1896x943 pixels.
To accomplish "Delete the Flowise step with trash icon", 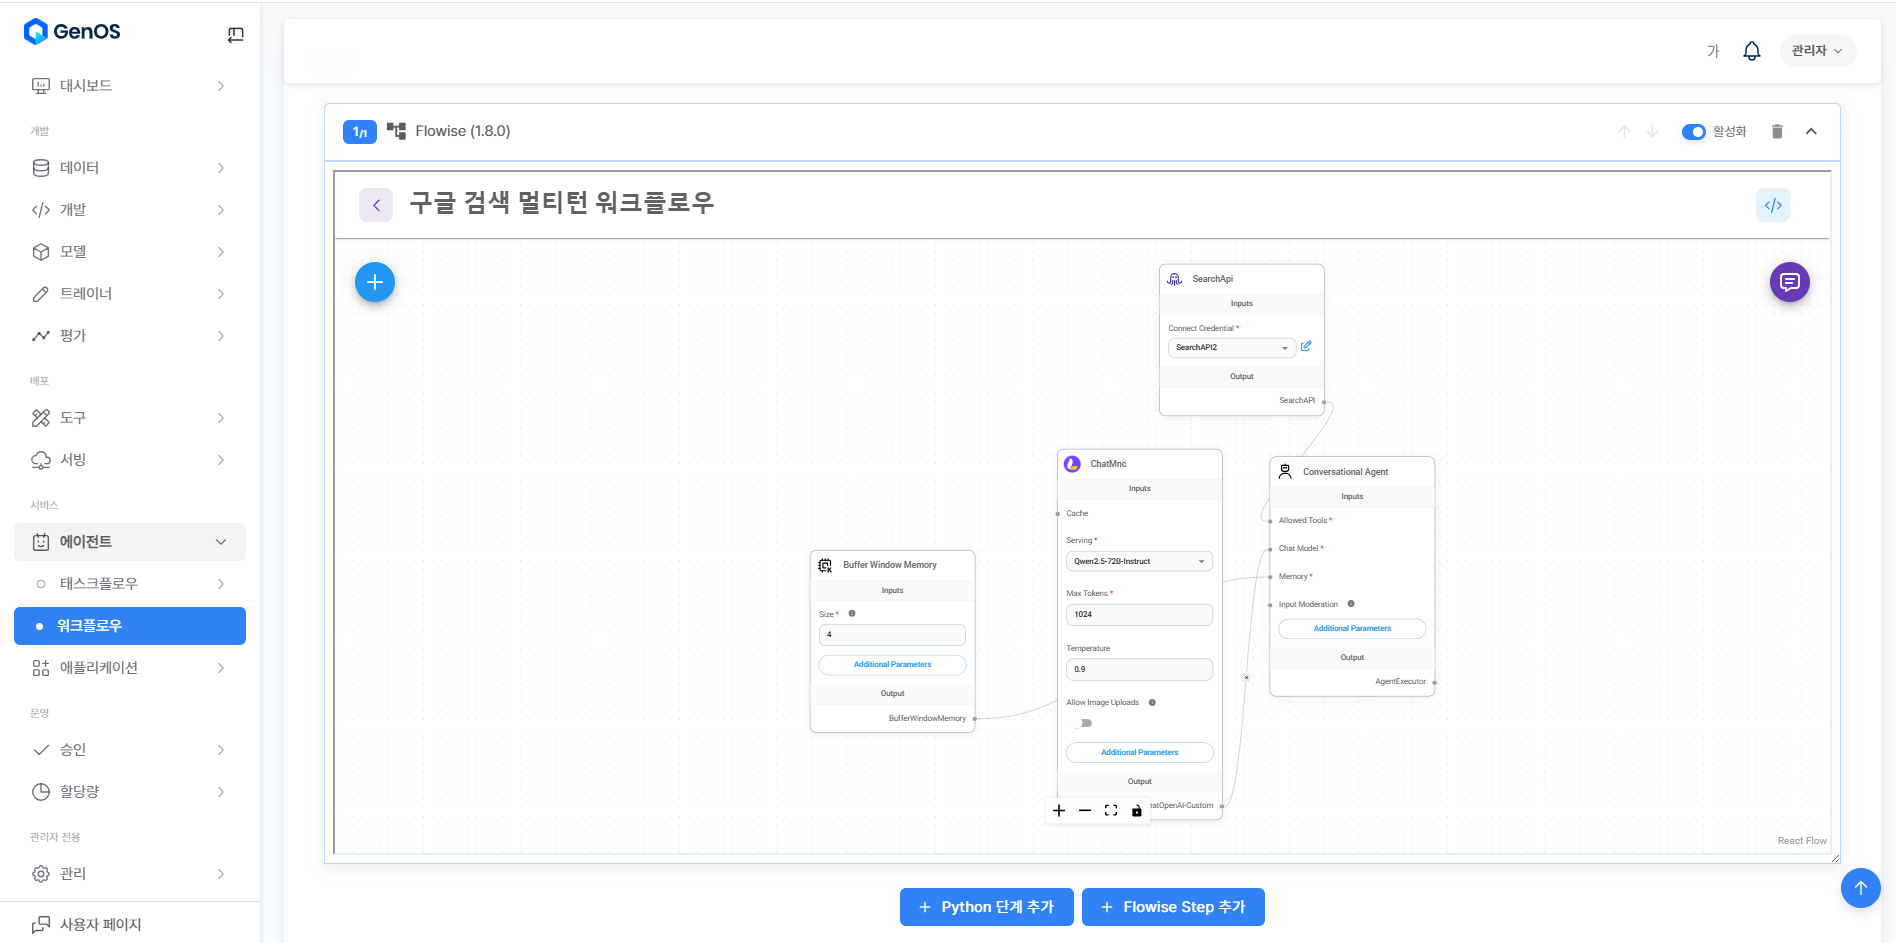I will pos(1776,131).
